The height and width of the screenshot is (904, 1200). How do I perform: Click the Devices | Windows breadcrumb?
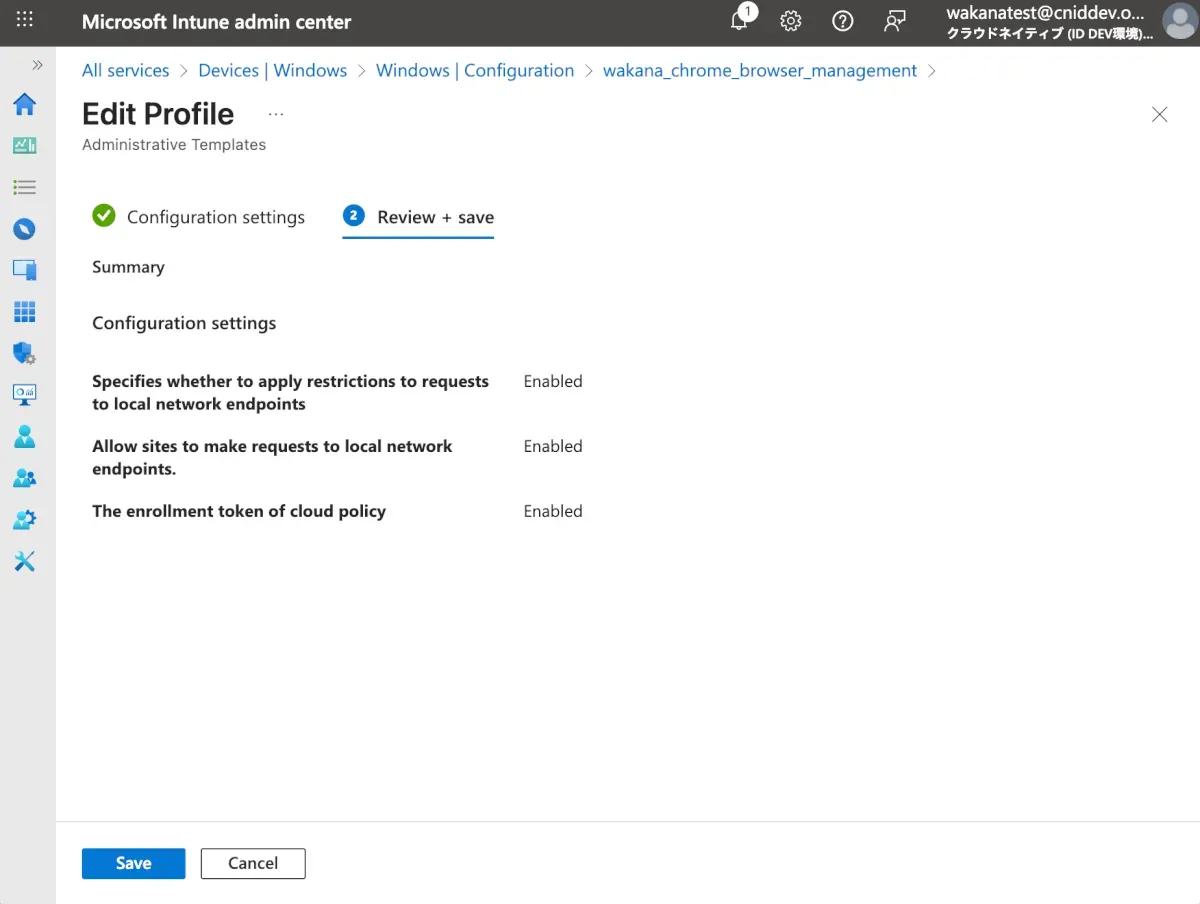point(273,70)
